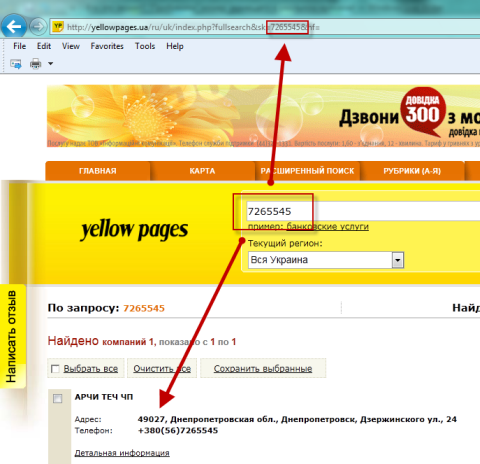Image resolution: width=480 pixels, height=464 pixels.
Task: Click the yellow pages logo
Action: [134, 230]
